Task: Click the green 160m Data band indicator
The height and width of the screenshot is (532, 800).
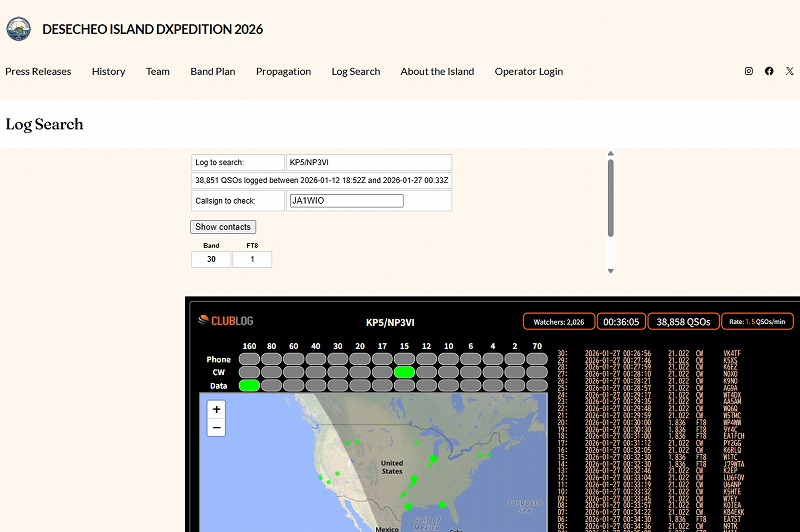Action: pyautogui.click(x=249, y=385)
